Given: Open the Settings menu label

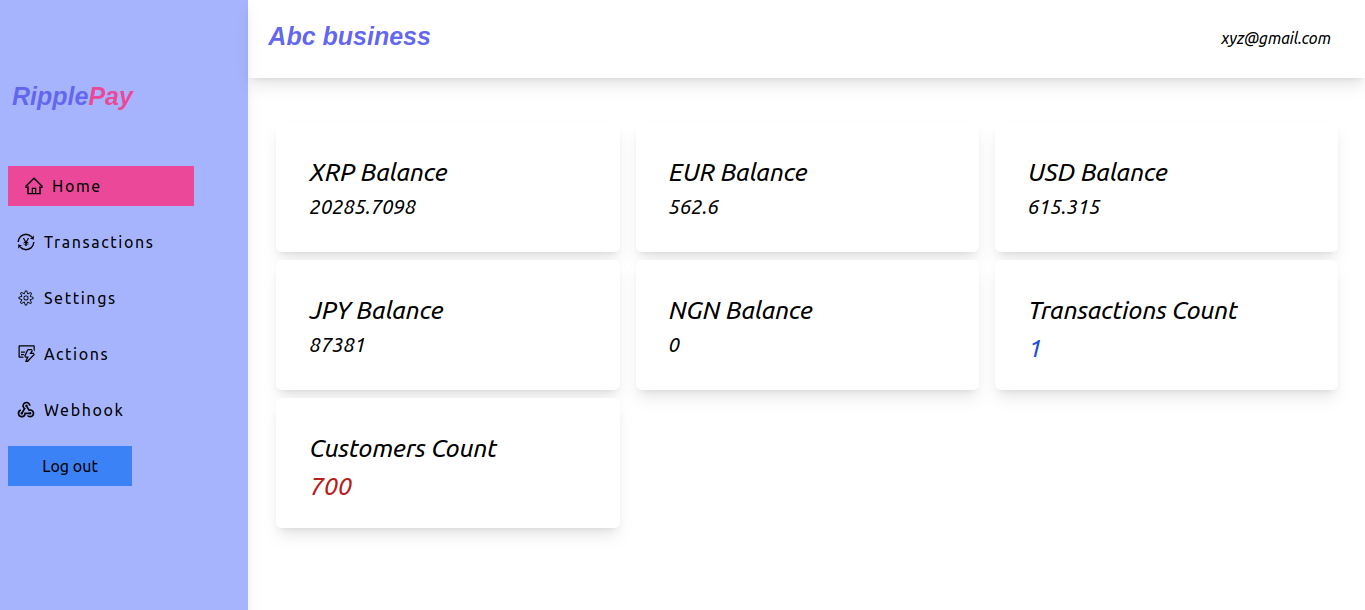Looking at the screenshot, I should [80, 299].
